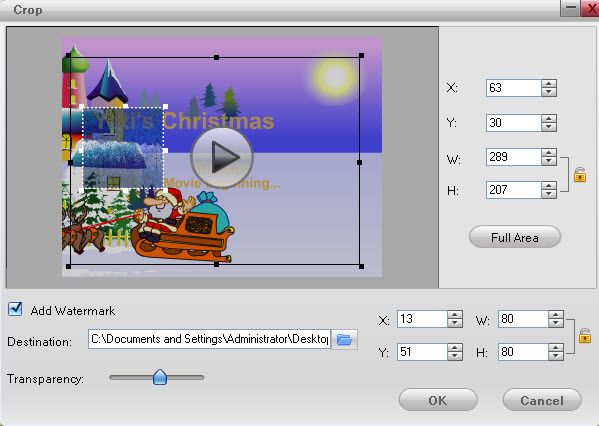Open the folder browse icon beside Destination
The image size is (599, 426).
(344, 339)
